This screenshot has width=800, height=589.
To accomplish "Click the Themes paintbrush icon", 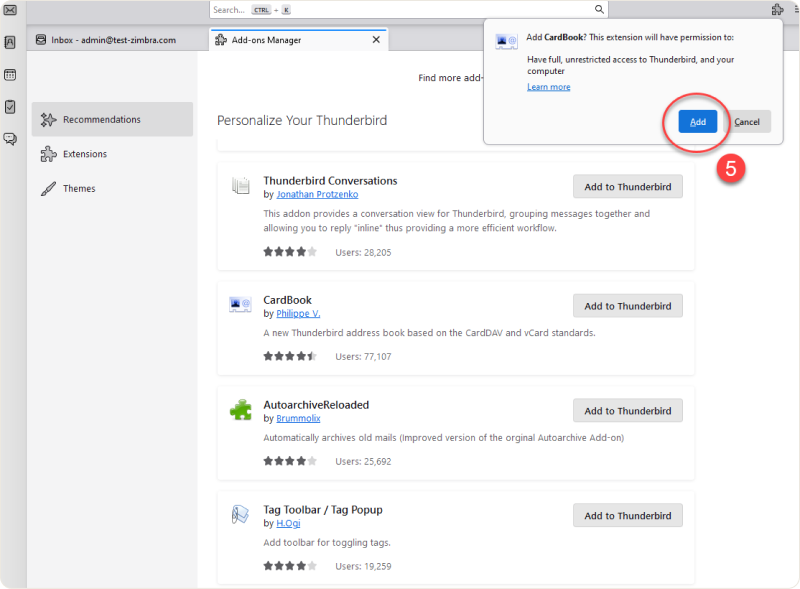I will coord(48,188).
